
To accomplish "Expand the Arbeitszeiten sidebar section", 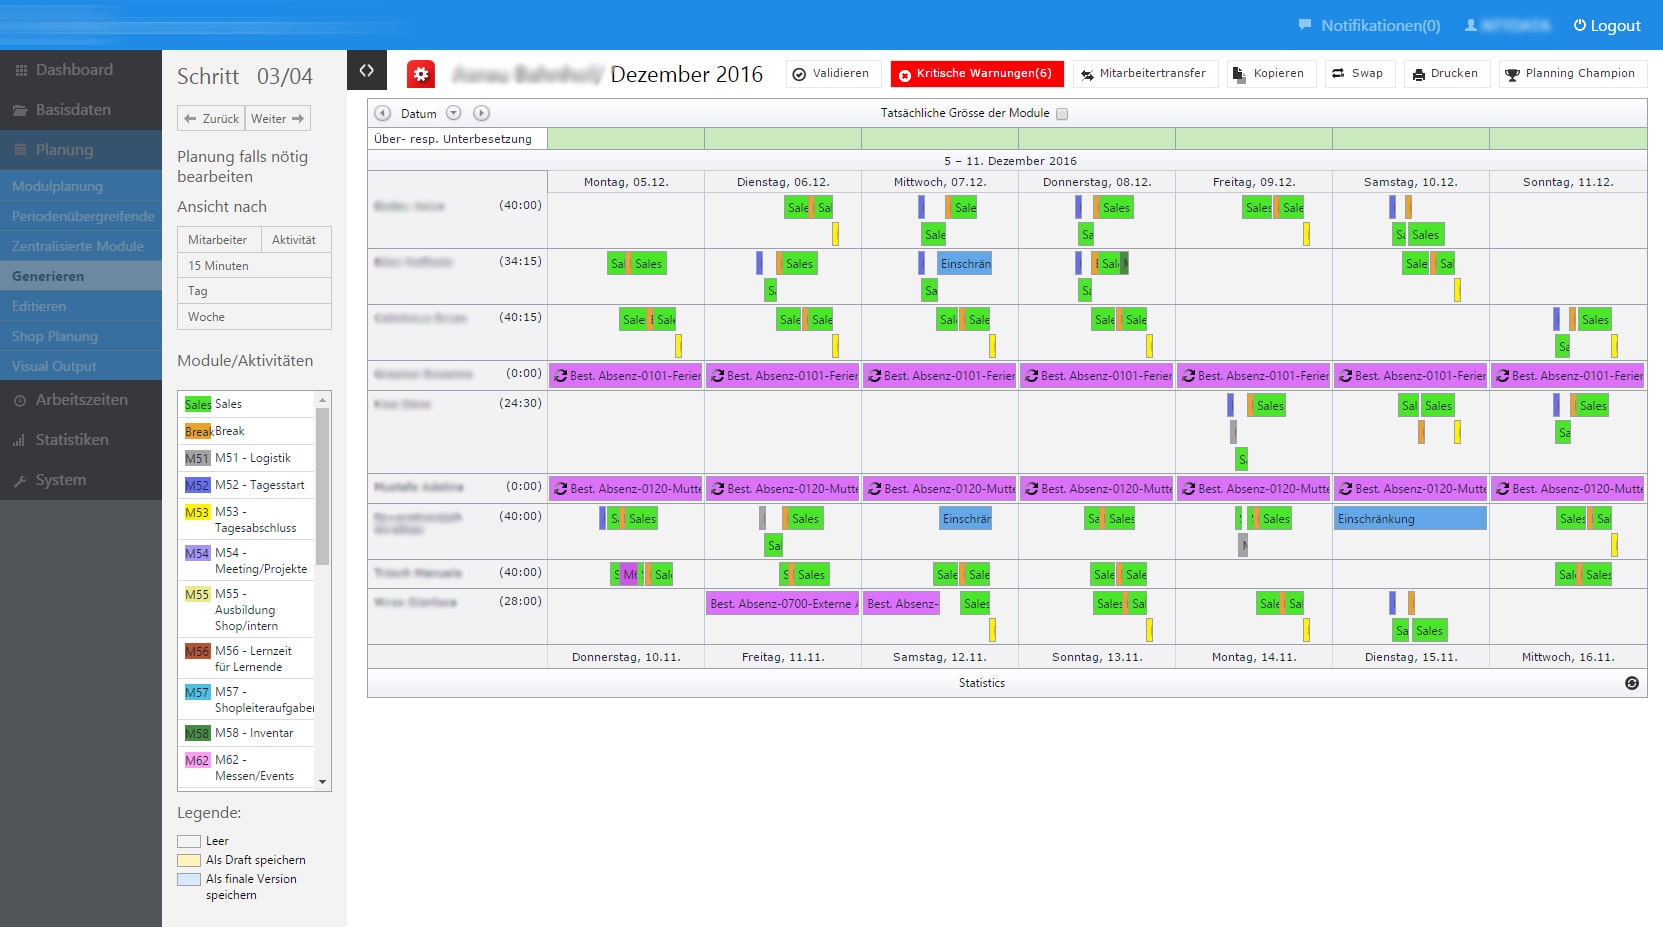I will (81, 400).
